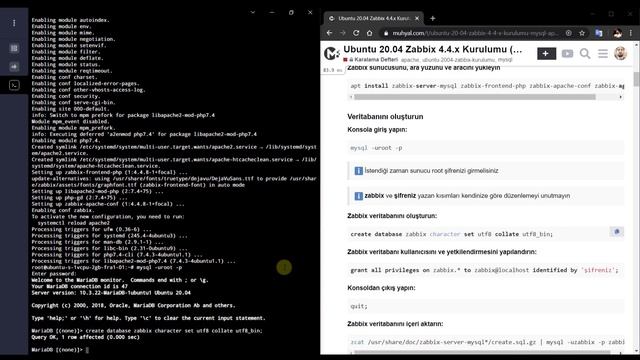Open the ubuntu 2004-zabbix-kurulumu tag link
Viewport: 640px width, 360px height.
coord(458,60)
